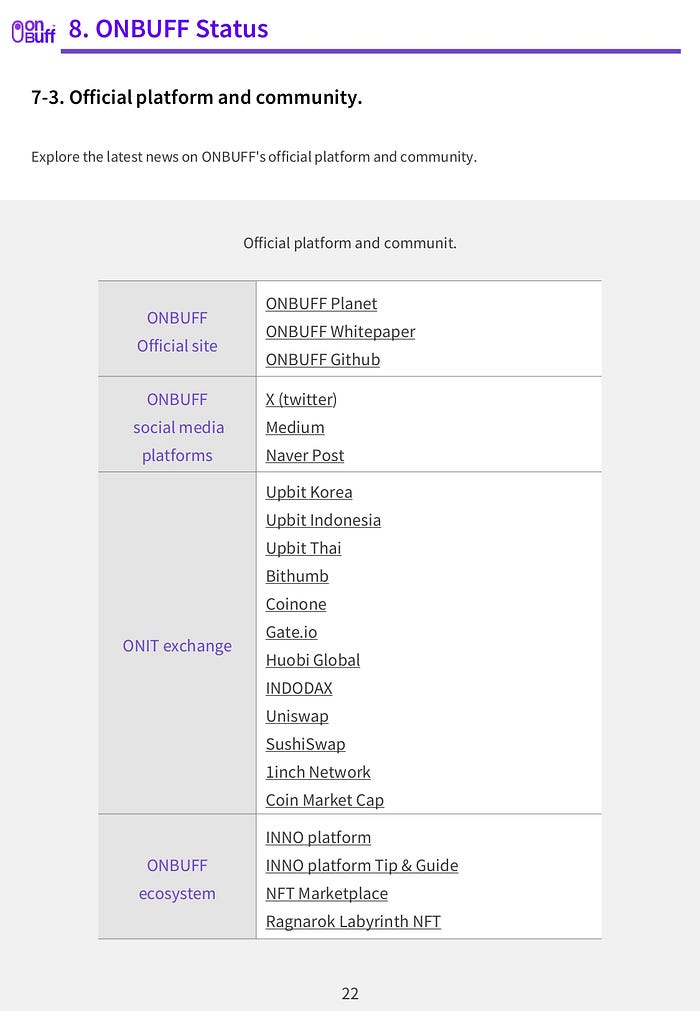Click the INDODAX link
Screen dimensions: 700x1011
tap(299, 689)
